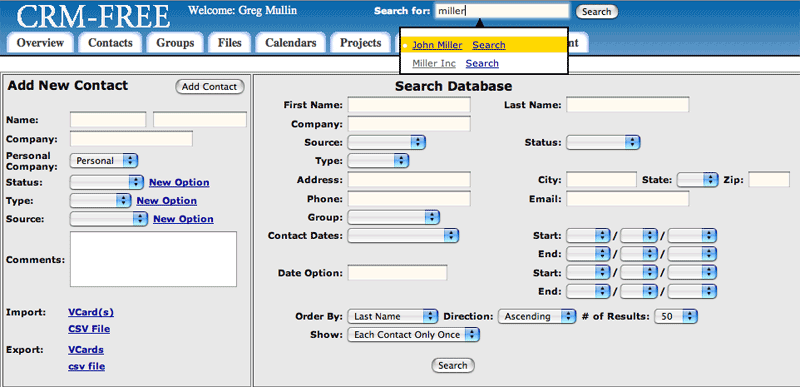Click the Last Name search field

pos(628,105)
